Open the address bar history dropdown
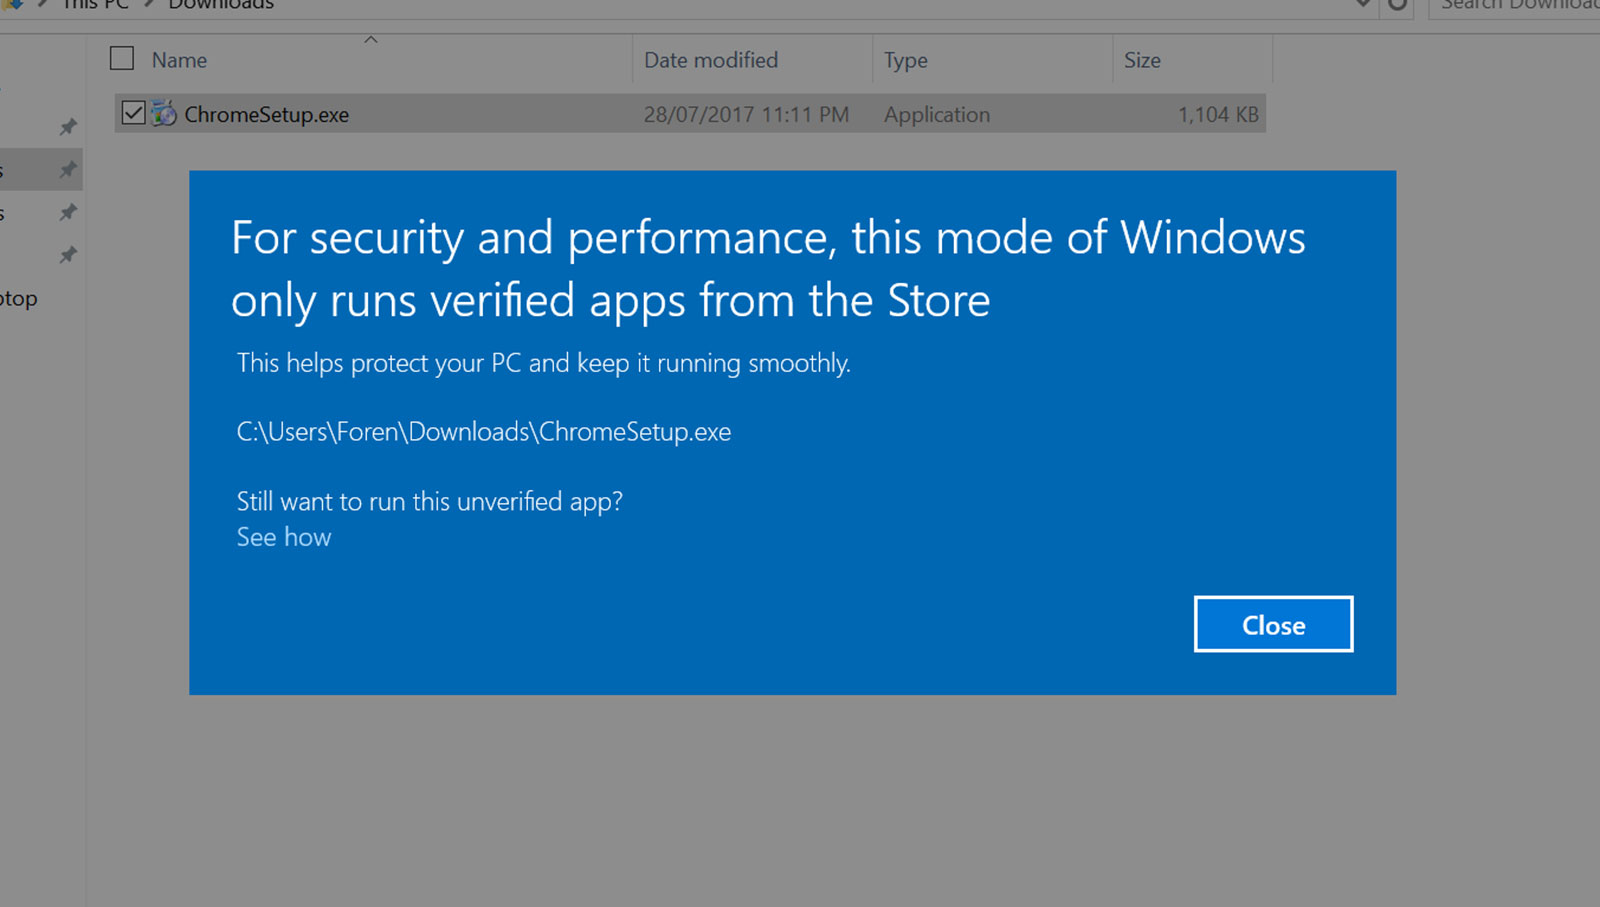The width and height of the screenshot is (1600, 907). click(x=1362, y=4)
